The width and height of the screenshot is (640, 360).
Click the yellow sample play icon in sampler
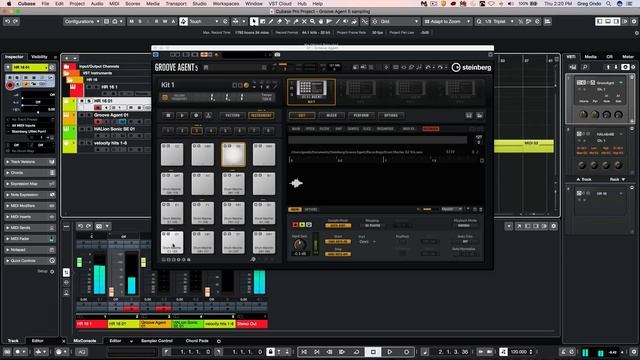[x=302, y=224]
